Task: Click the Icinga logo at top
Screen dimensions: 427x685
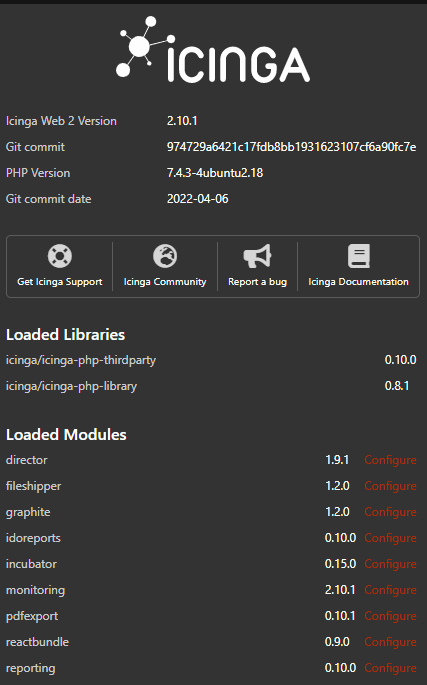Action: (x=213, y=49)
